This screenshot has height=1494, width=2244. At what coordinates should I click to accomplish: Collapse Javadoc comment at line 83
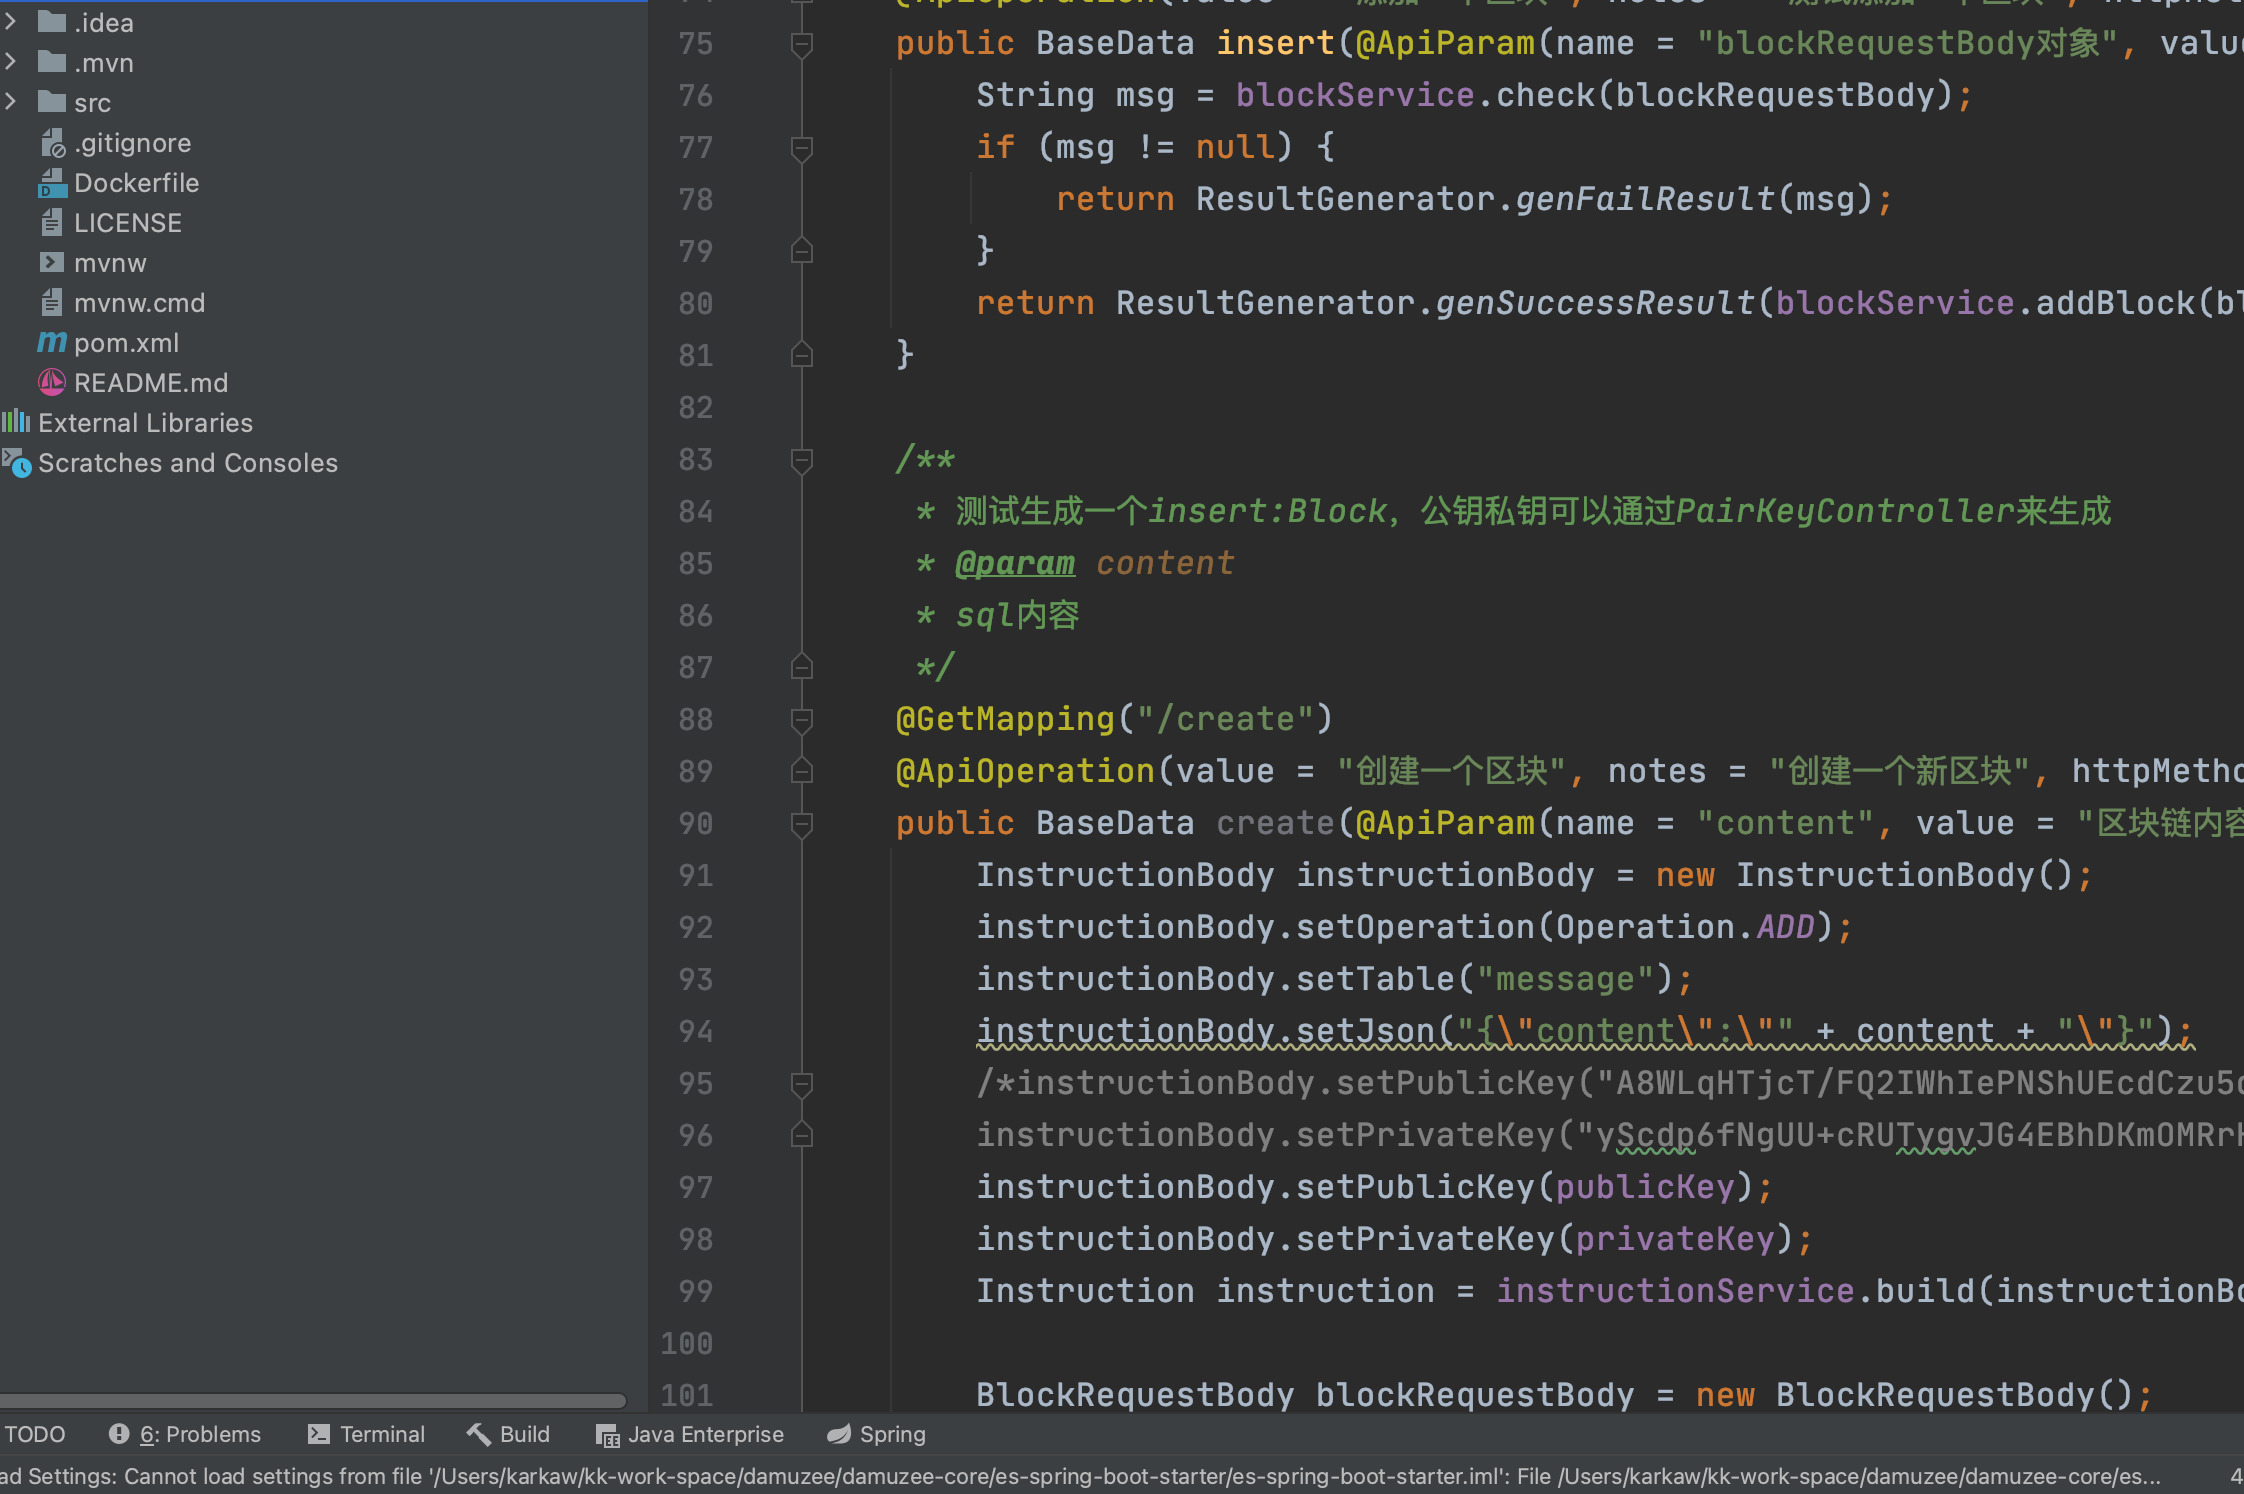(x=802, y=460)
